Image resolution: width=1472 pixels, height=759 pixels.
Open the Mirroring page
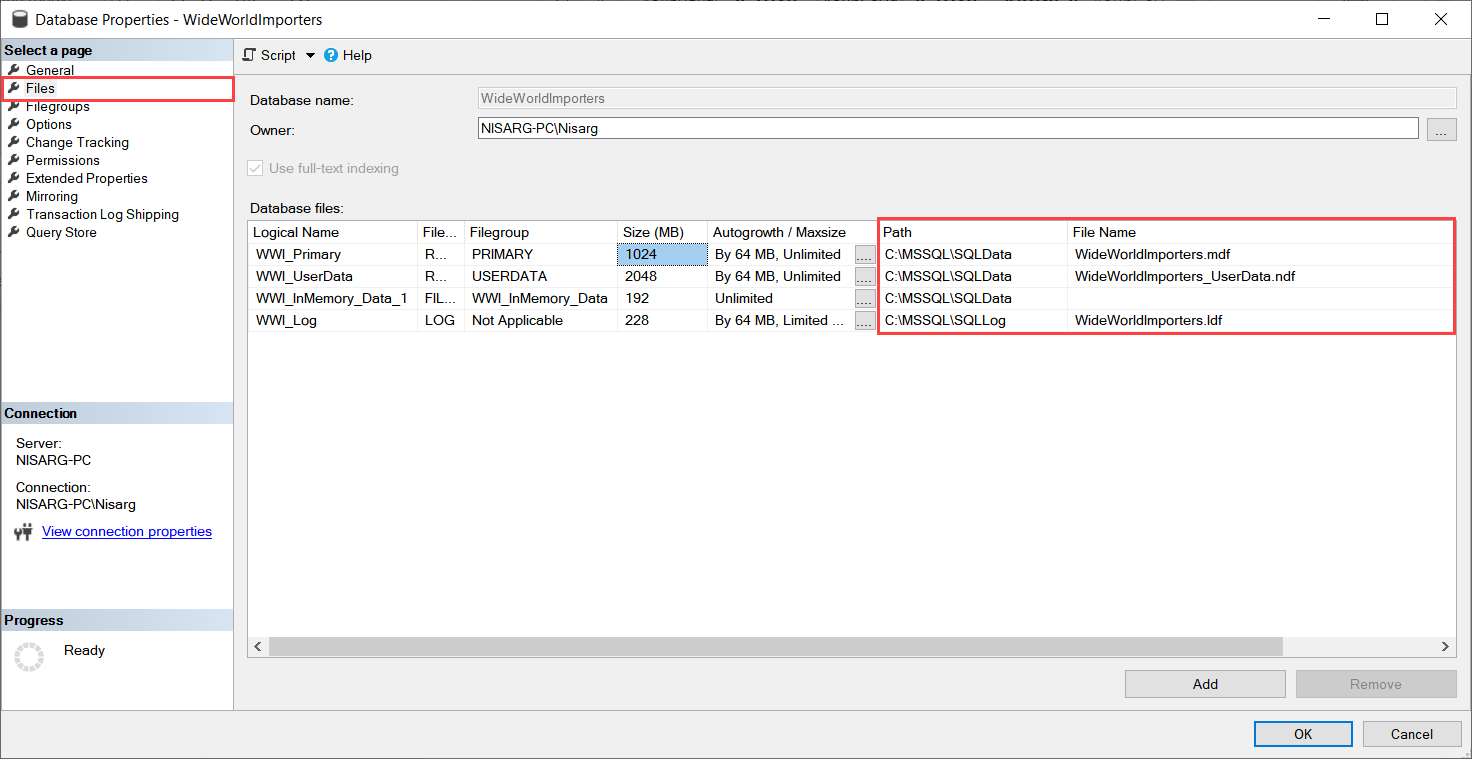[x=52, y=196]
